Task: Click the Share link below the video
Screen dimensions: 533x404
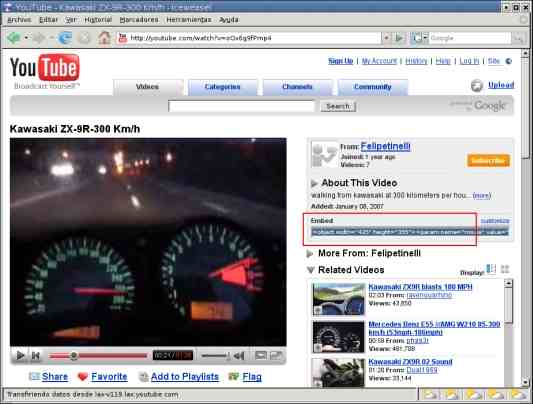Action: pyautogui.click(x=55, y=376)
